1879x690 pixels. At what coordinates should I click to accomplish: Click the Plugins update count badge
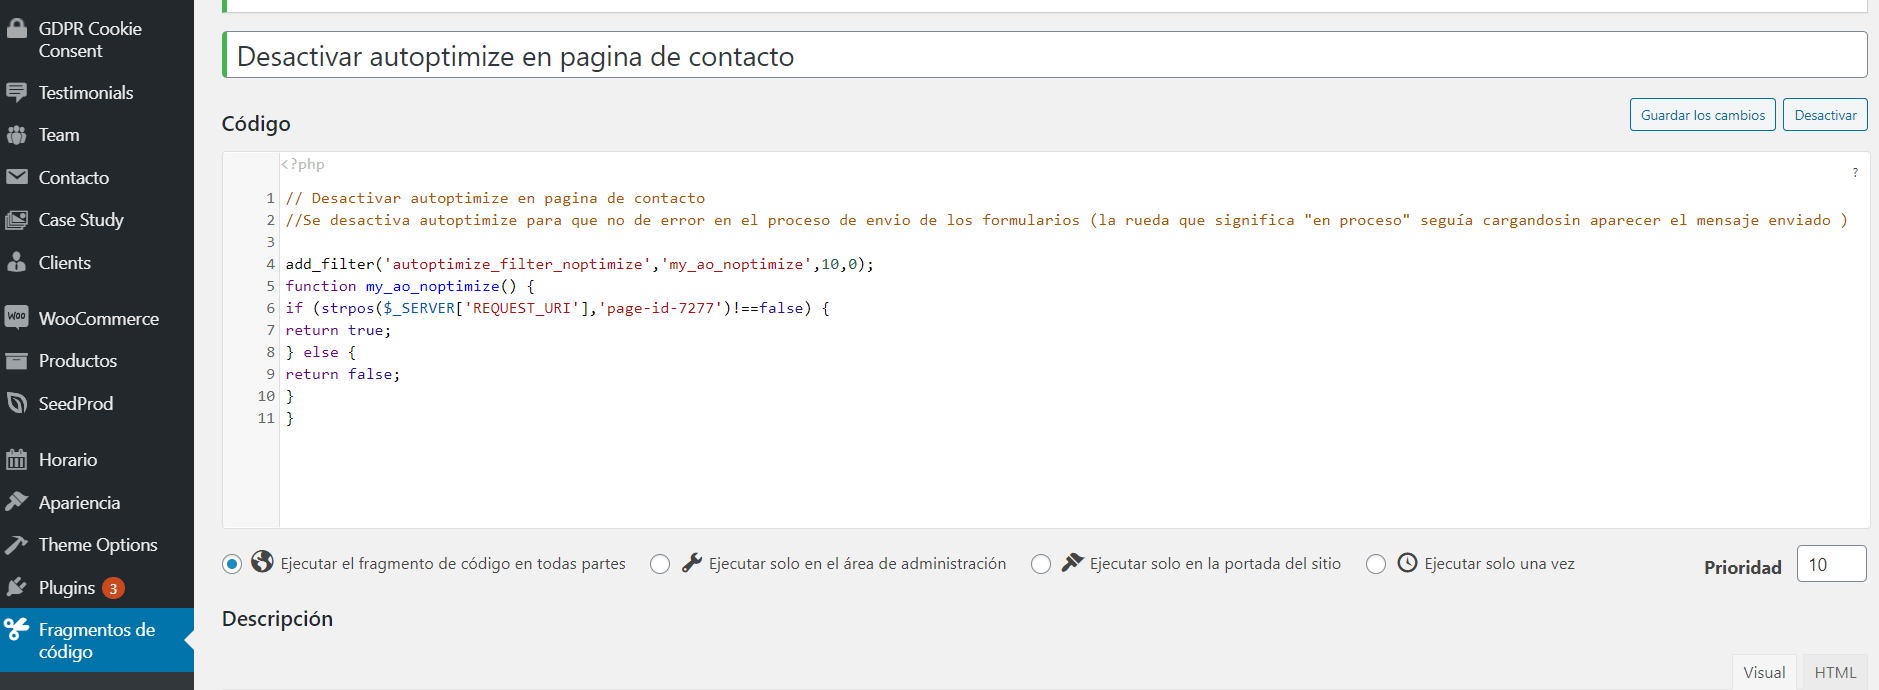coord(113,588)
